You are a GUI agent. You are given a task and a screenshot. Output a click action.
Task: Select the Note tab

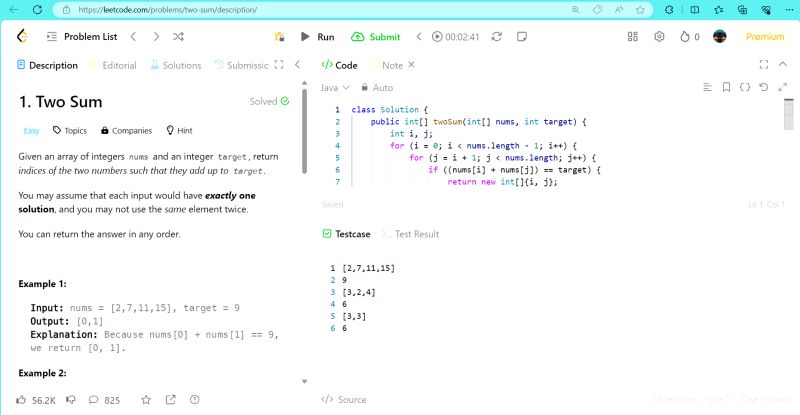387,65
